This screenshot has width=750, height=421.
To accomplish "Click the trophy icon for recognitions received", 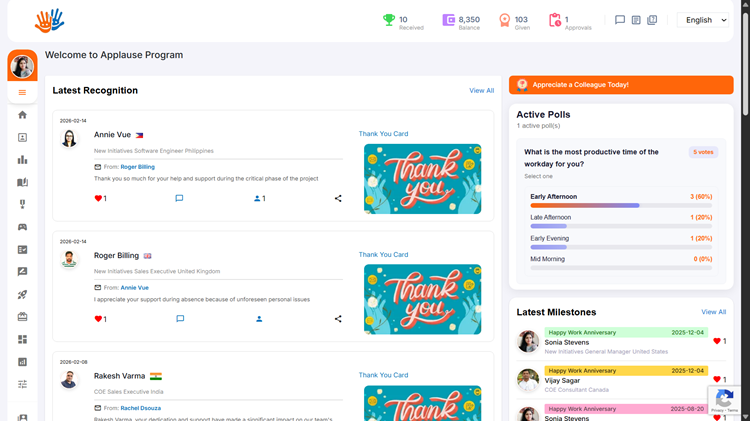I will click(x=389, y=20).
